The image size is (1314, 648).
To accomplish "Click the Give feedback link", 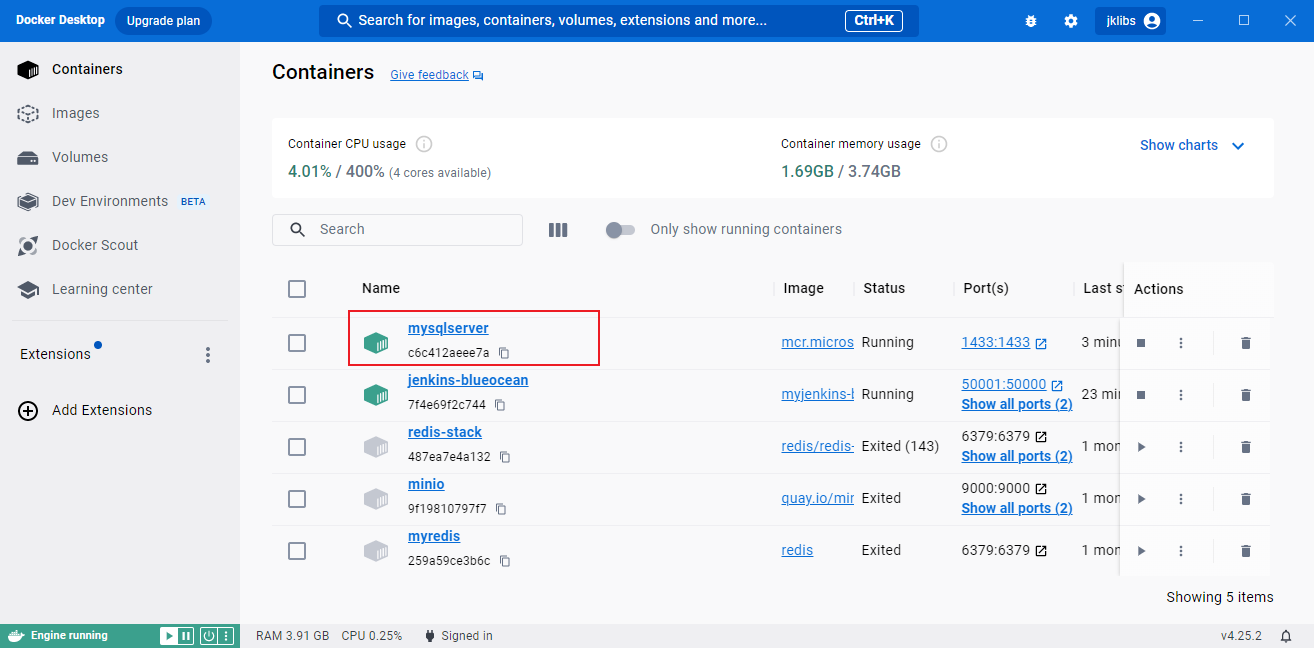I will 436,75.
